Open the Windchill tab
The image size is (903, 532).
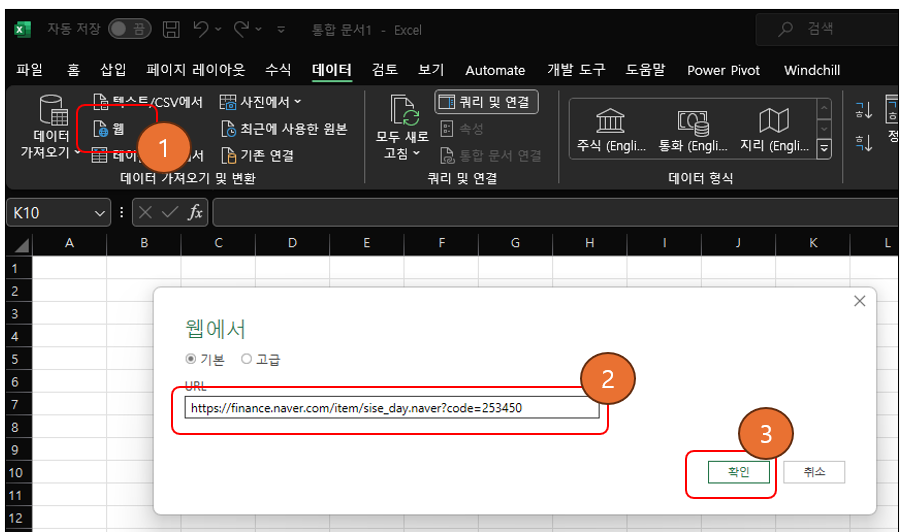(812, 71)
